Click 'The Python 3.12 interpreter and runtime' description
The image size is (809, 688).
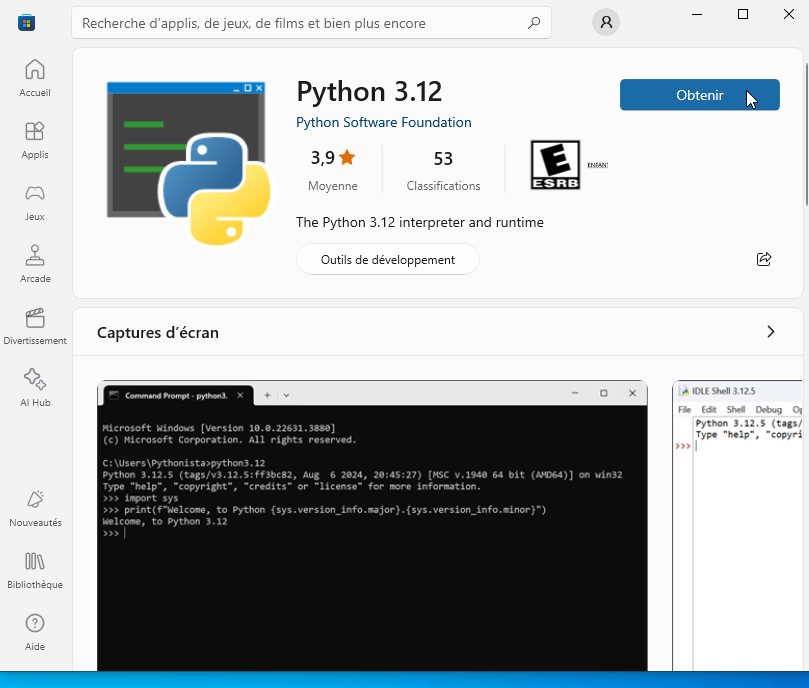419,222
